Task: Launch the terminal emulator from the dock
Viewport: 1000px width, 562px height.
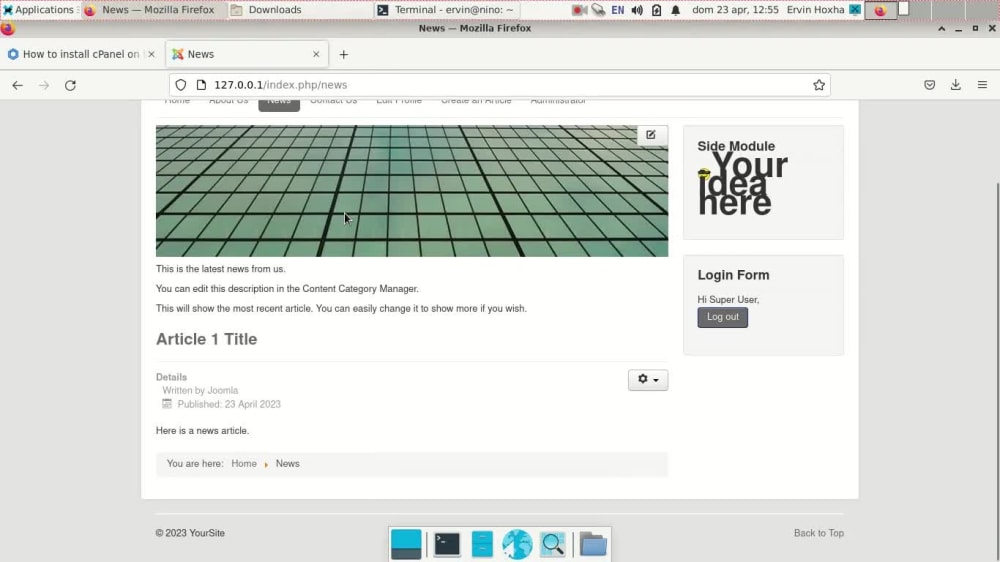Action: click(446, 544)
